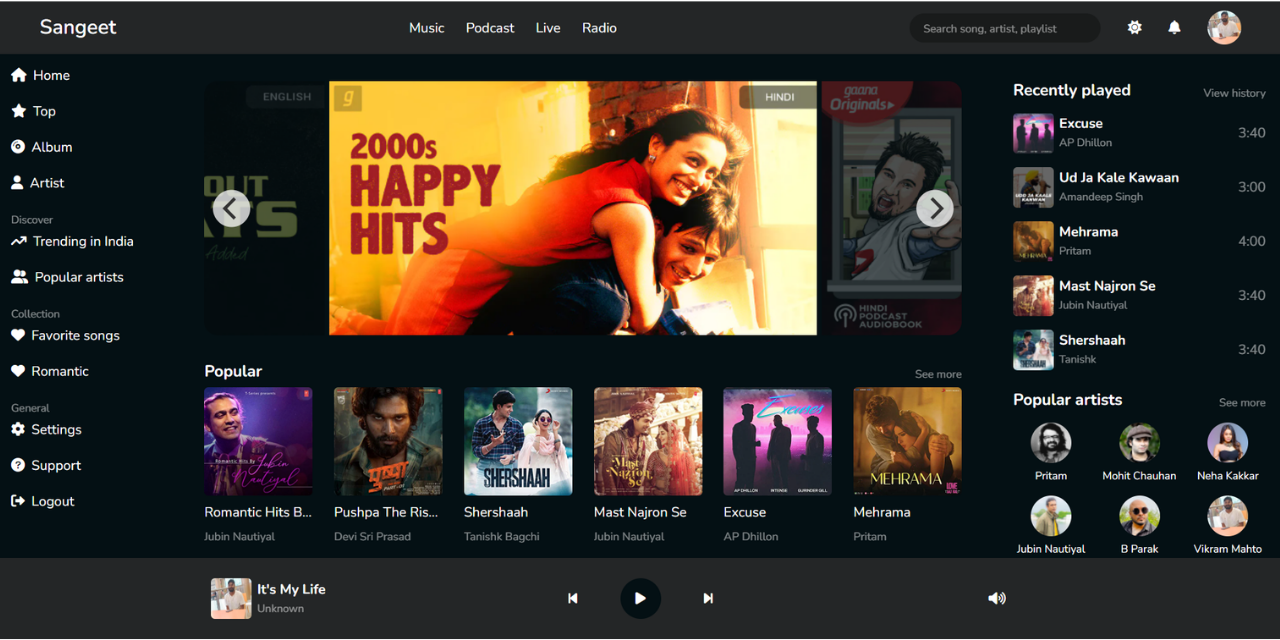Viewport: 1280px width, 640px height.
Task: Log out using the Logout option
Action: tap(42, 501)
